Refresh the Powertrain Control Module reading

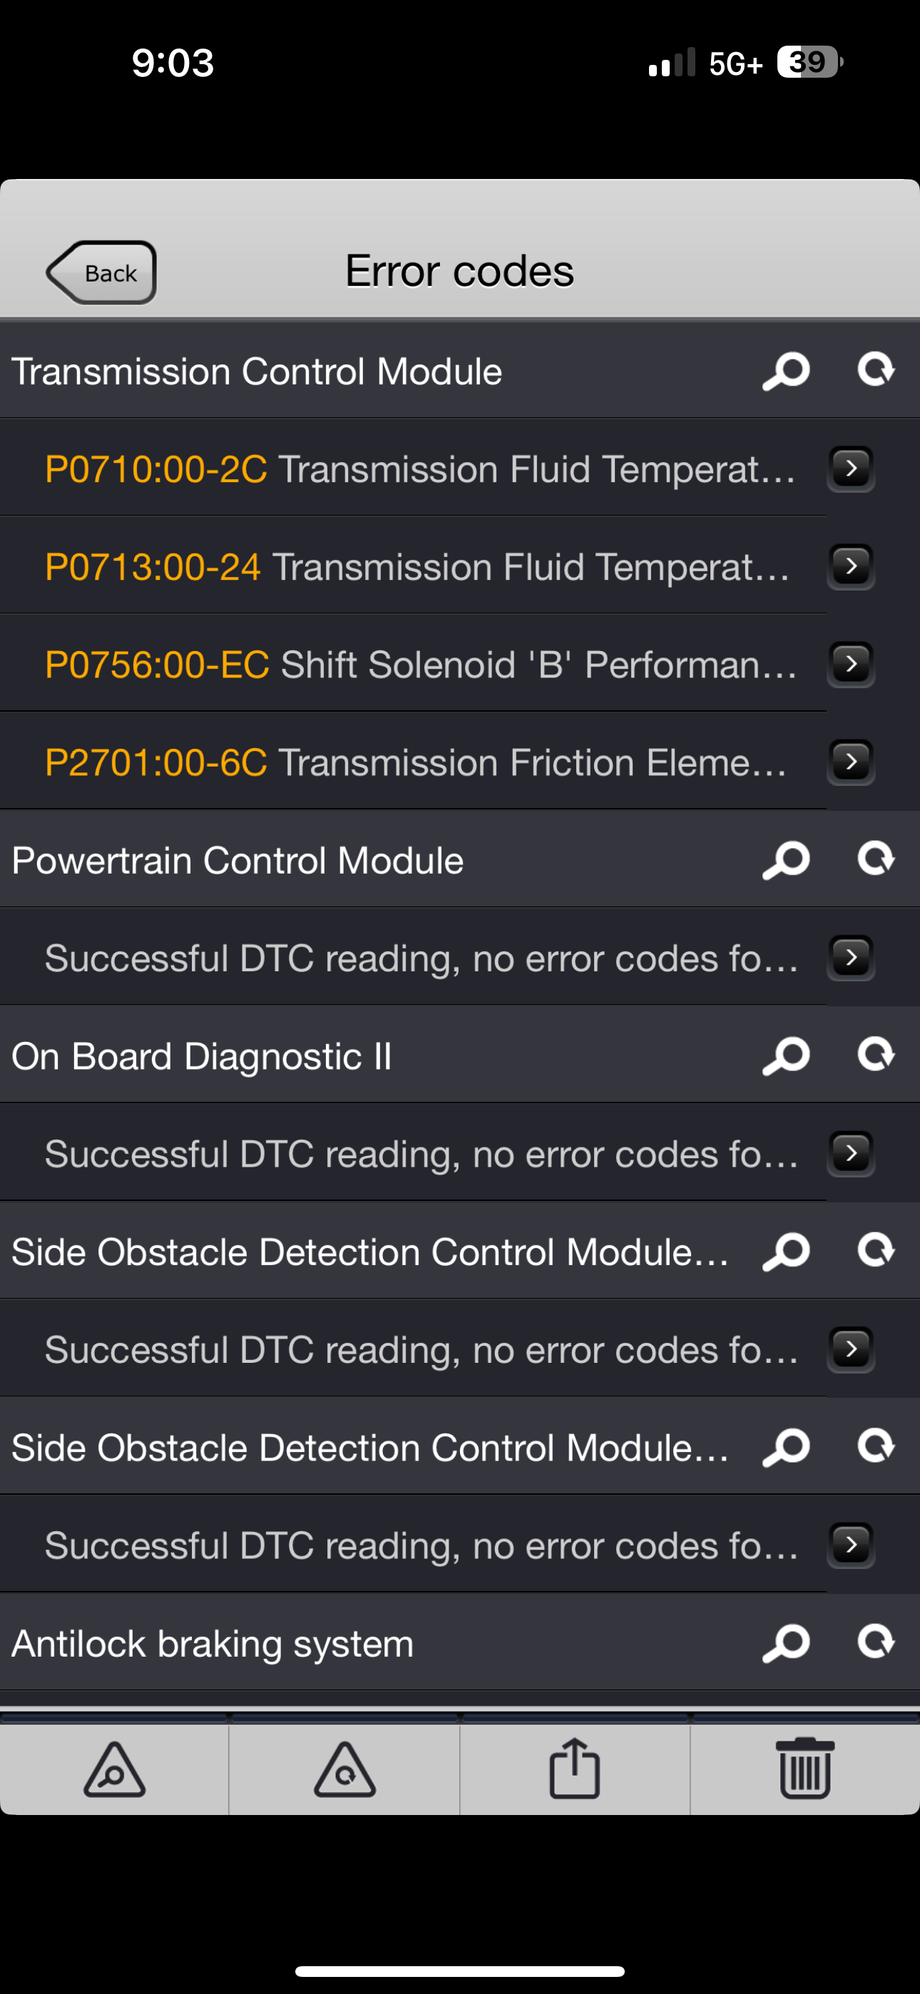(x=875, y=859)
